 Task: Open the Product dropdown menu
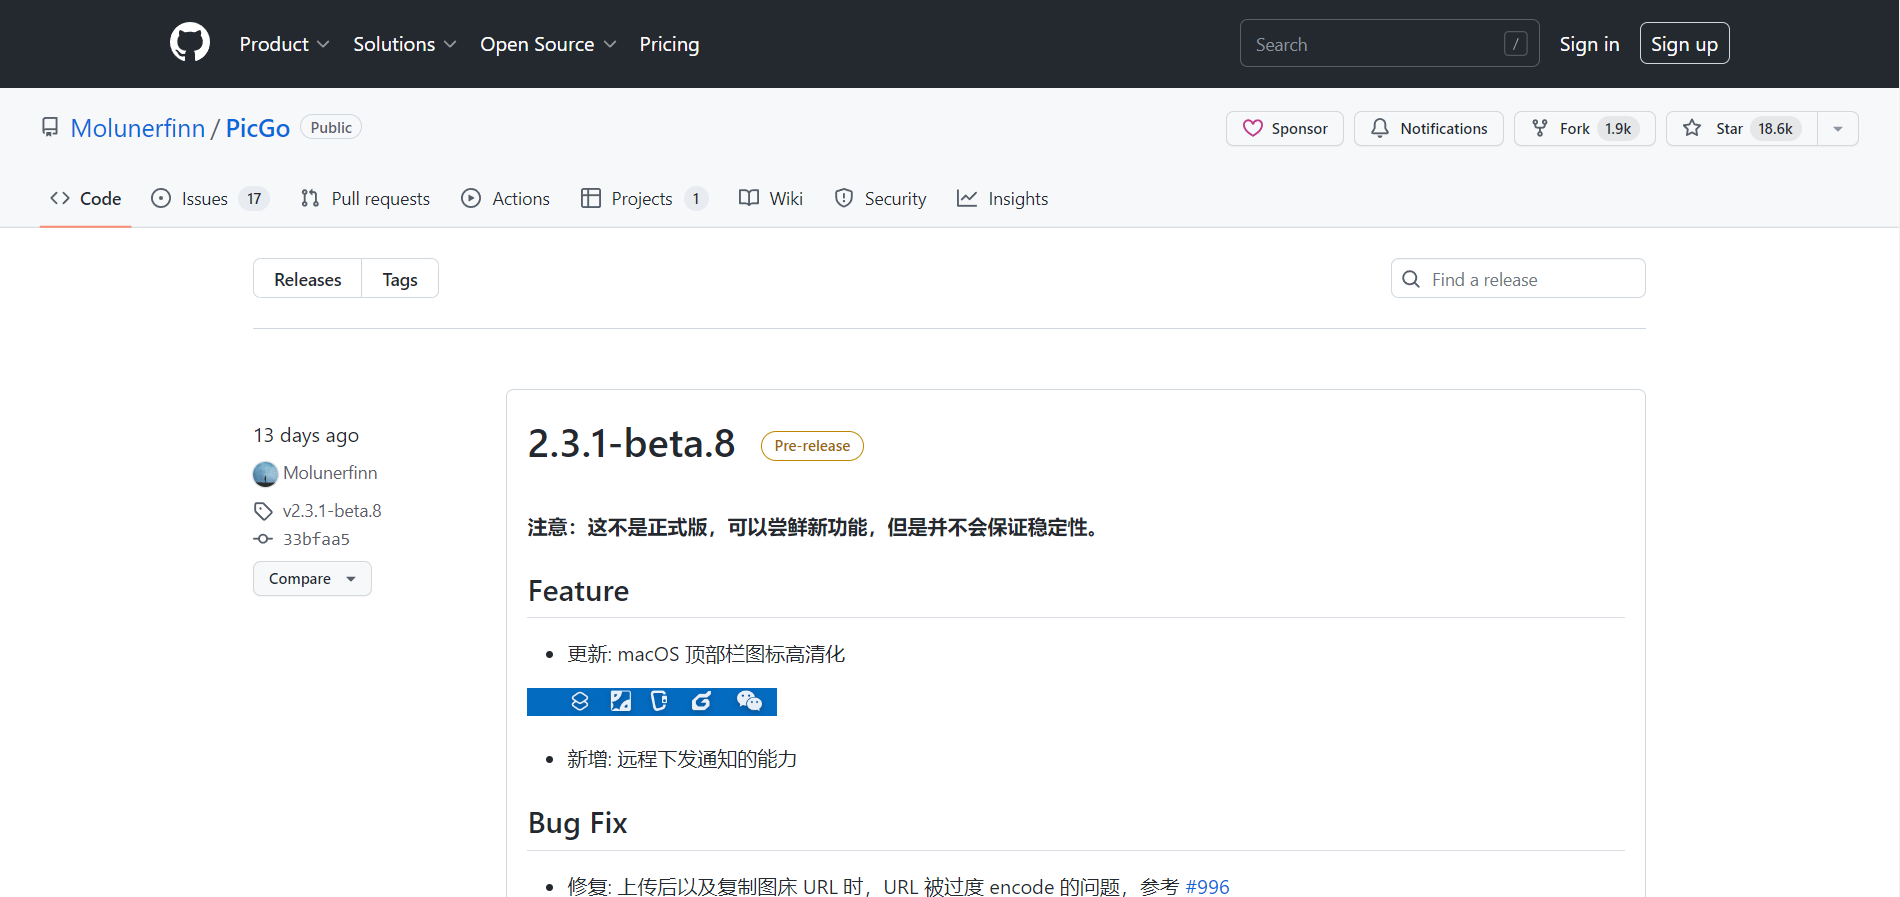pos(284,44)
